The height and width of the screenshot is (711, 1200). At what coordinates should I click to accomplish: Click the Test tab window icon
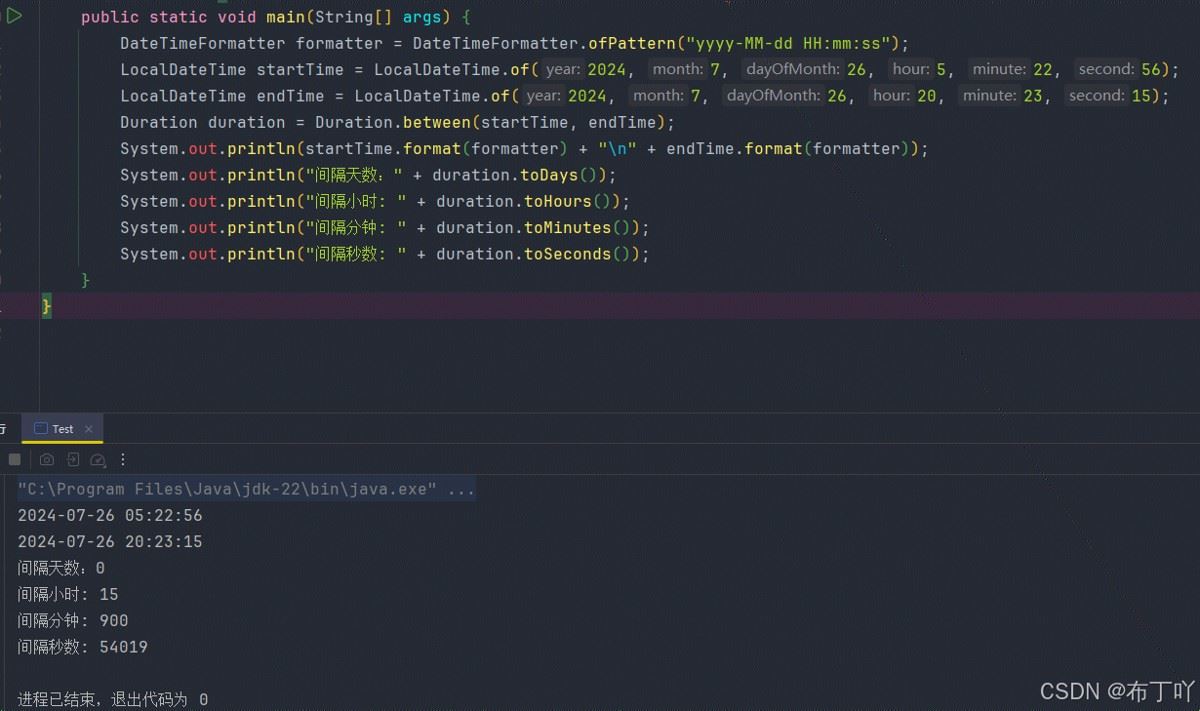[x=40, y=428]
